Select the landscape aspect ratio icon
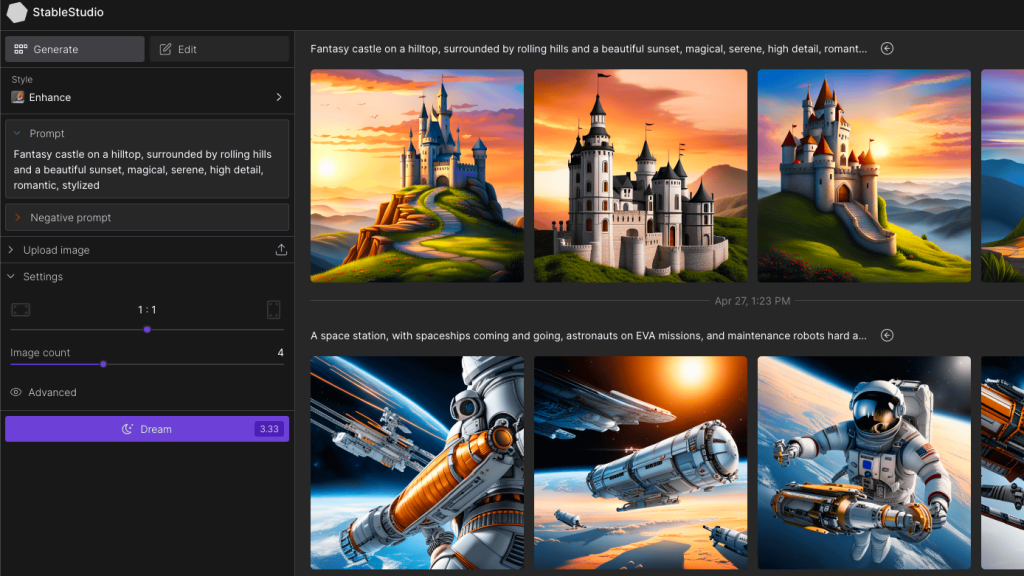The width and height of the screenshot is (1024, 576). (x=20, y=310)
